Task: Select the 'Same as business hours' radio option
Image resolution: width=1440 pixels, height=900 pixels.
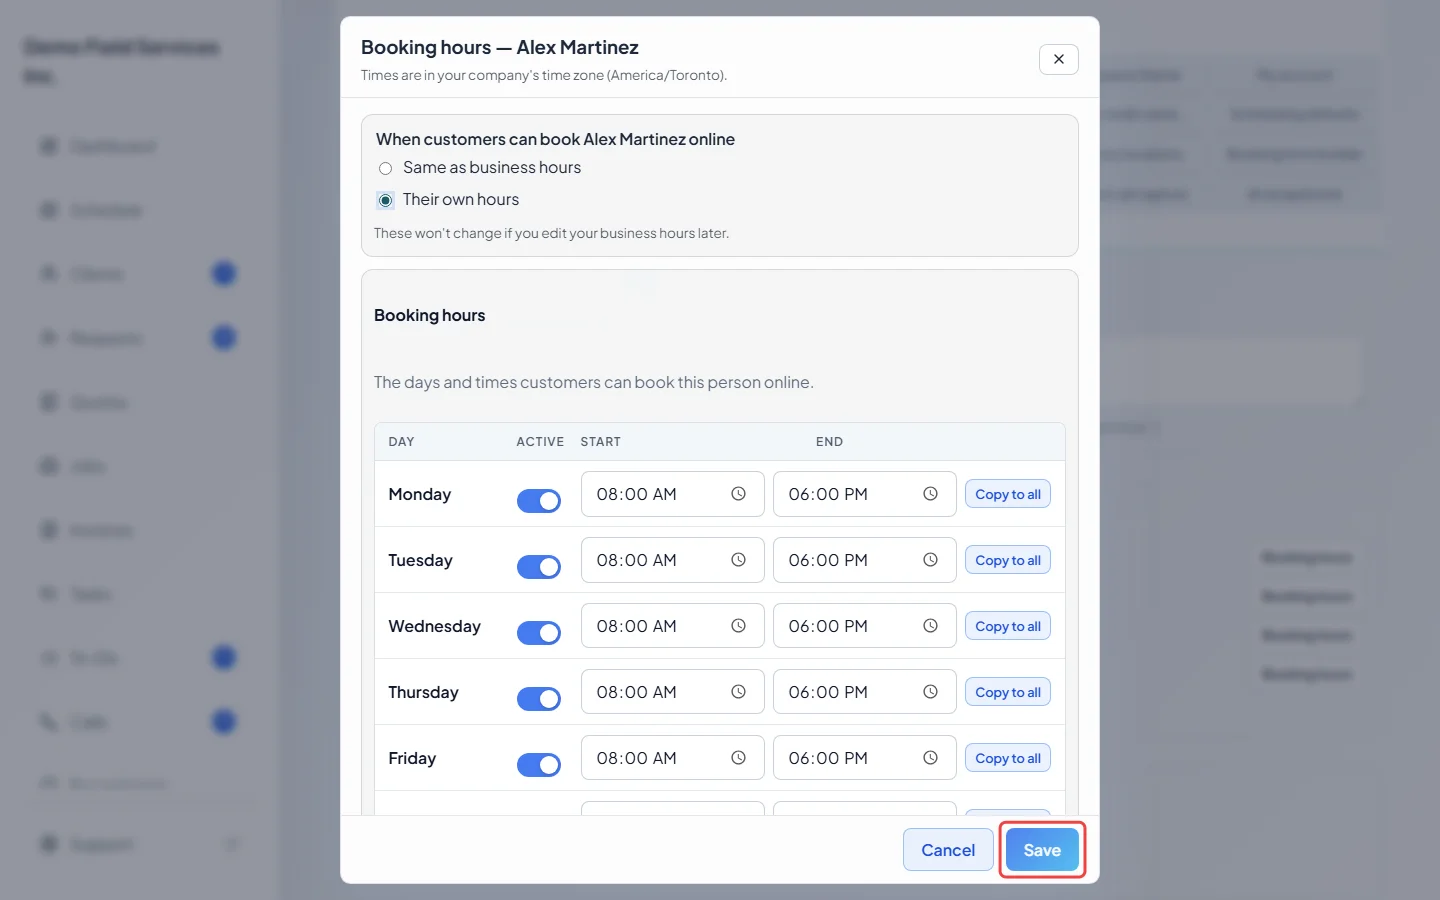Action: 385,168
